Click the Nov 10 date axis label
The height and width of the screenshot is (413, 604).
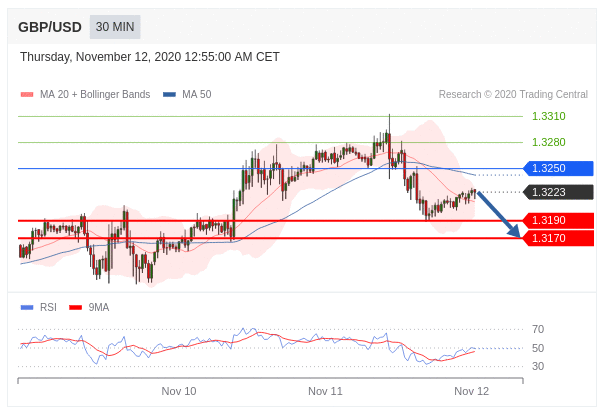(179, 391)
